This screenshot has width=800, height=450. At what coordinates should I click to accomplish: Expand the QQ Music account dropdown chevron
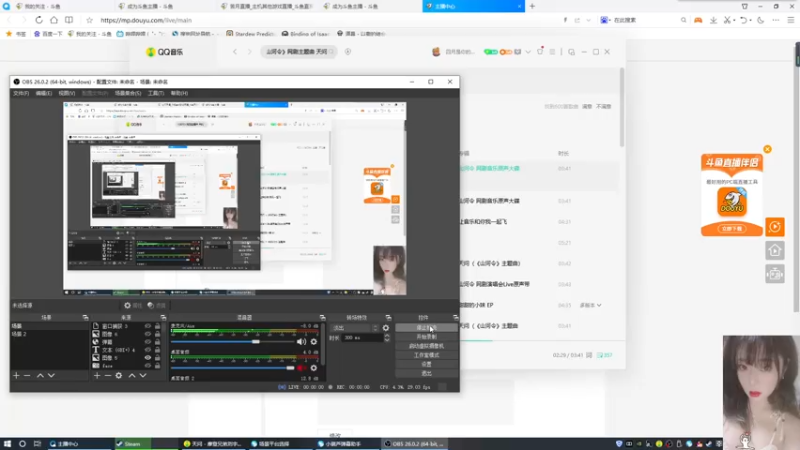pyautogui.click(x=528, y=52)
